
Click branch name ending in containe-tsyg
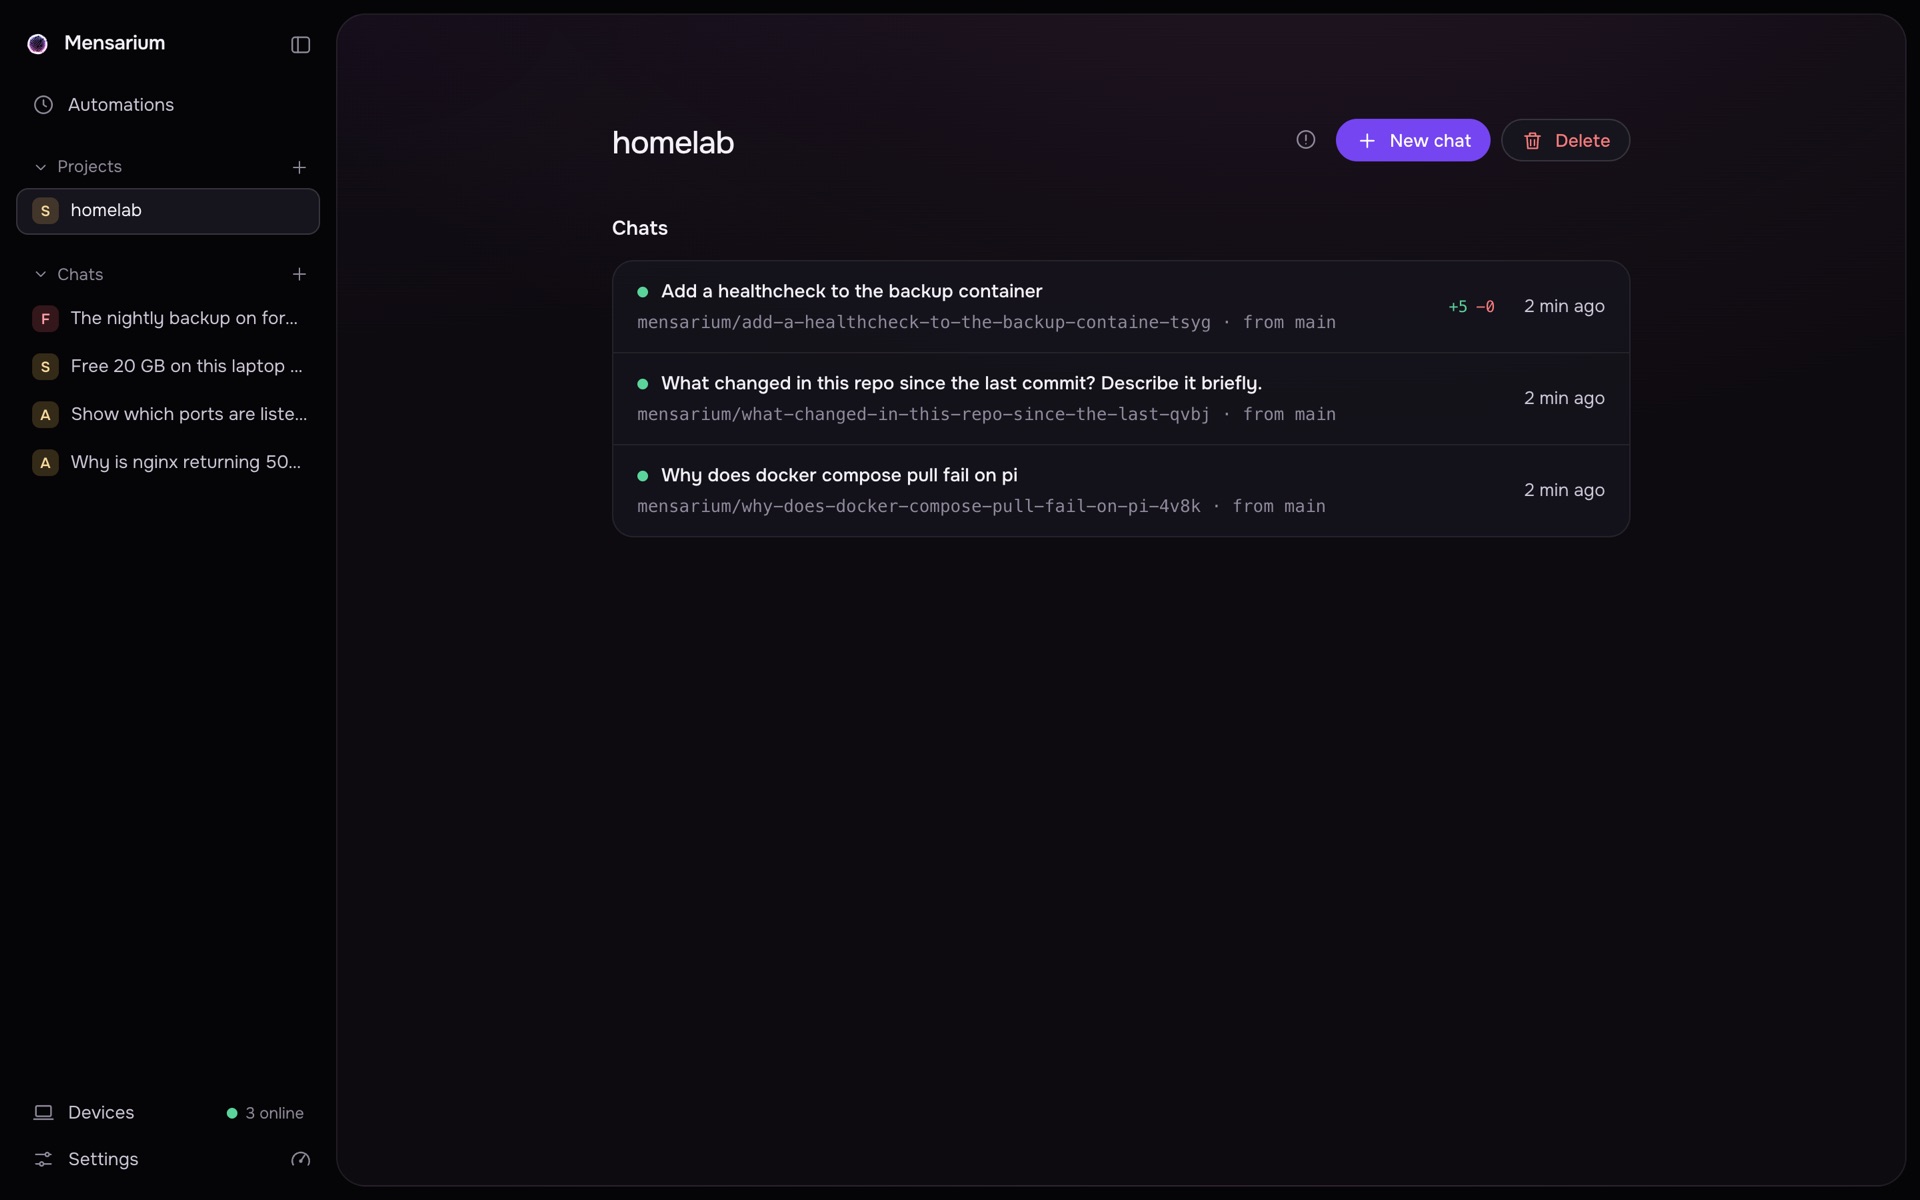[x=923, y=323]
